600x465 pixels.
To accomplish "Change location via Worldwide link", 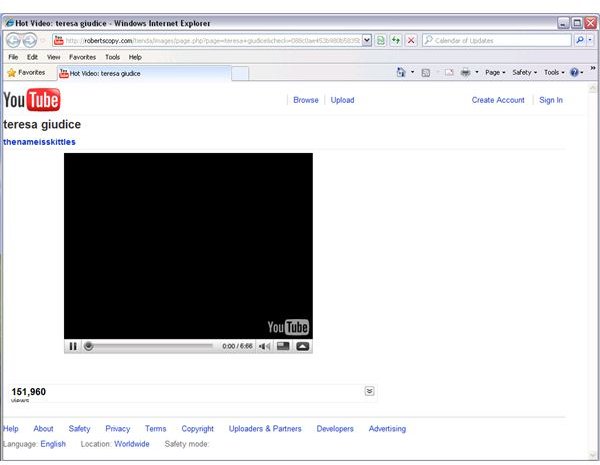I will pyautogui.click(x=132, y=444).
